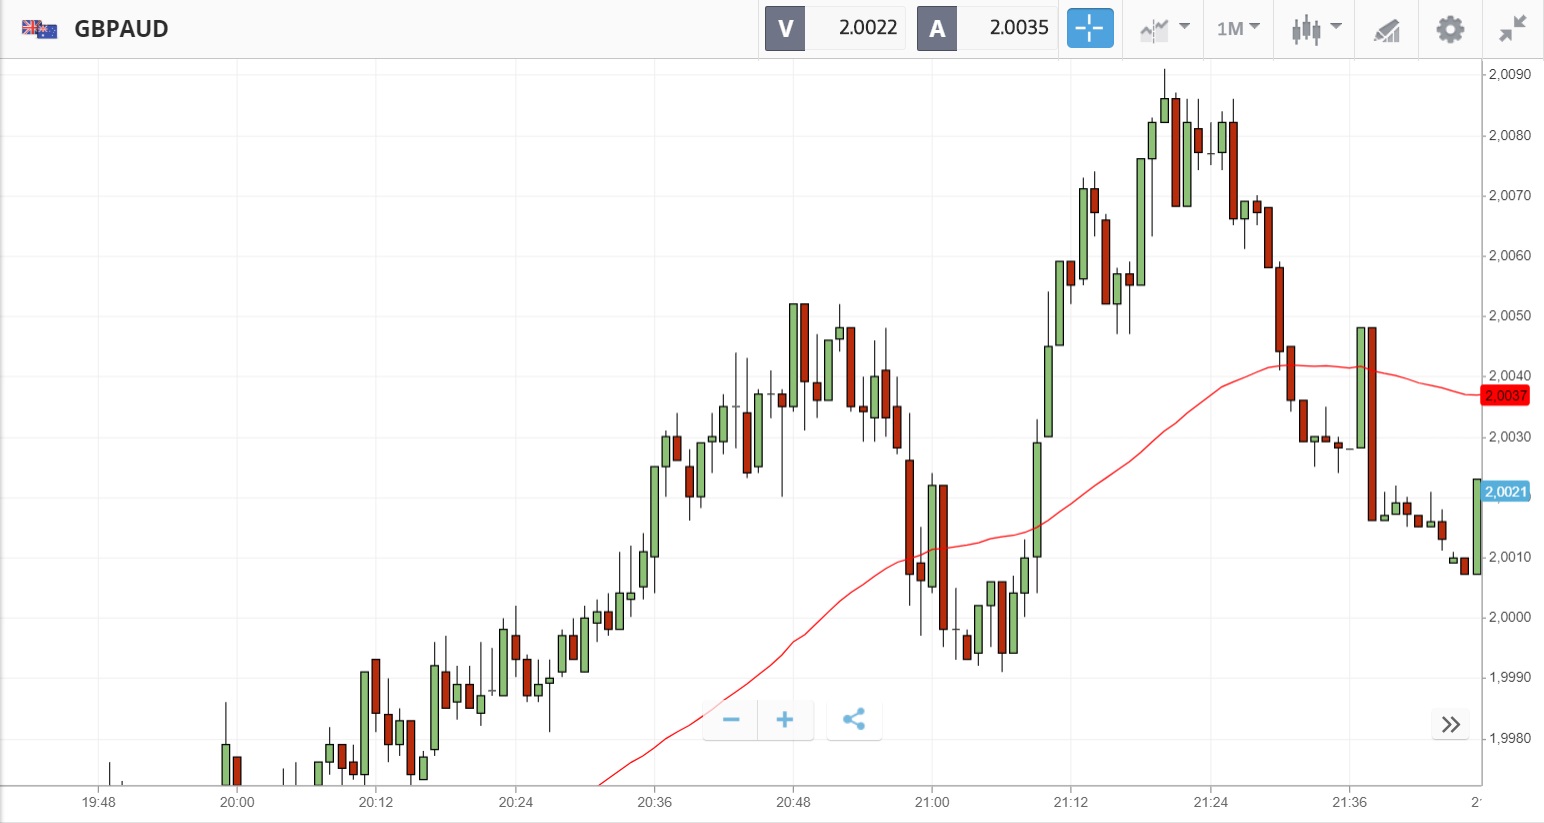
Task: Click the blue 2,0021 current price label
Action: coord(1505,492)
